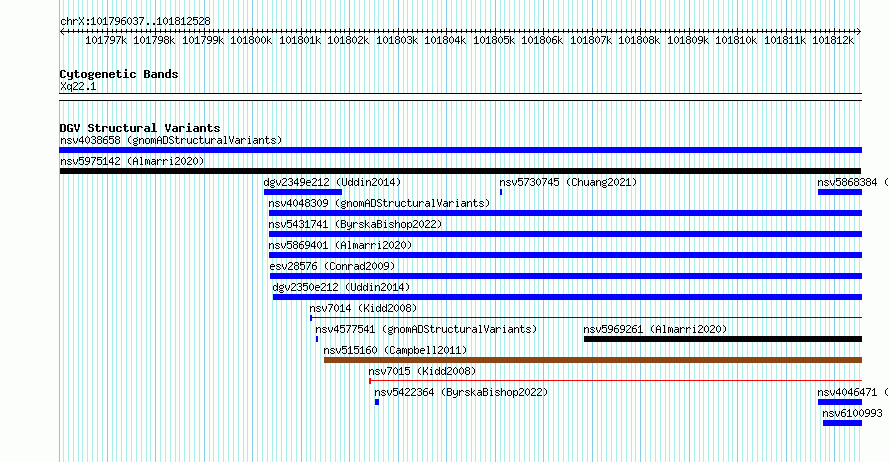Click ruler position 101808k
Screen dimensions: 890x462
pos(640,40)
